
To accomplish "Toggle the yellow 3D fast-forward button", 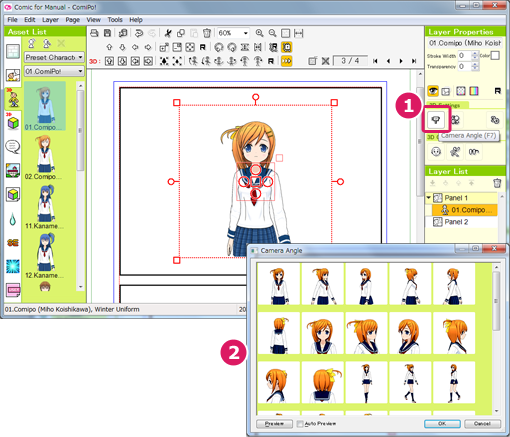I will pos(286,61).
